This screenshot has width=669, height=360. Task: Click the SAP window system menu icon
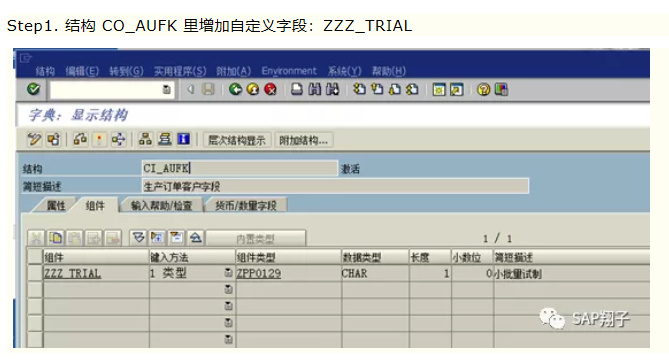26,58
